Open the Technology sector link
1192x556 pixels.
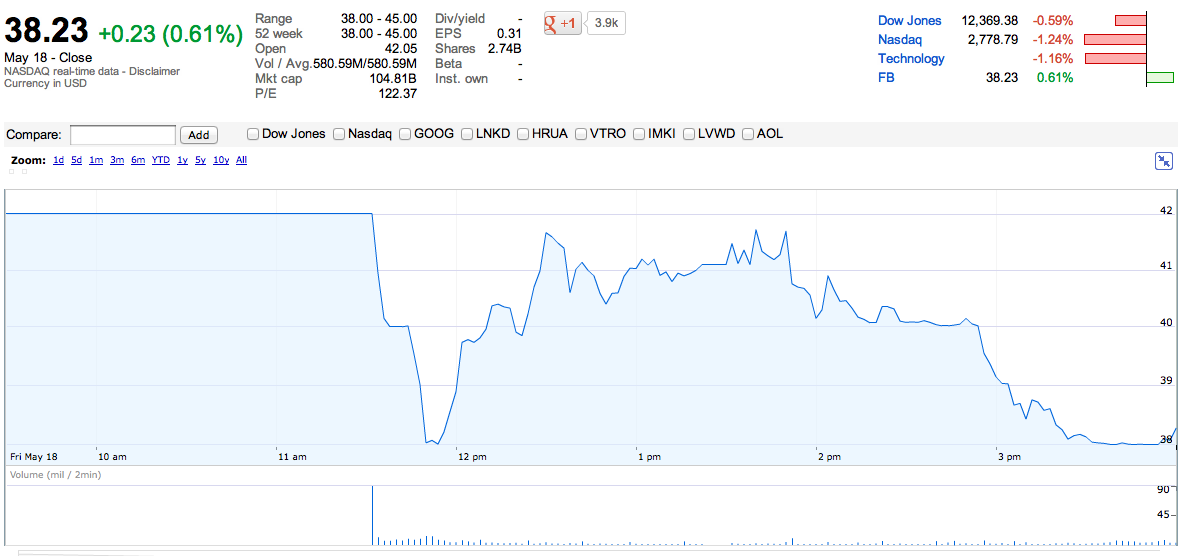pos(911,59)
